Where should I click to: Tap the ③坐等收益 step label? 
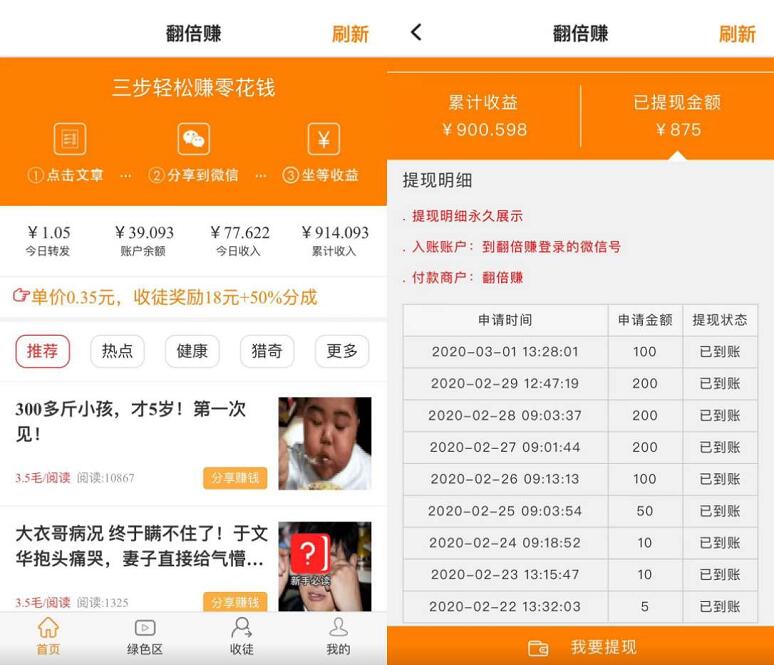click(x=320, y=175)
